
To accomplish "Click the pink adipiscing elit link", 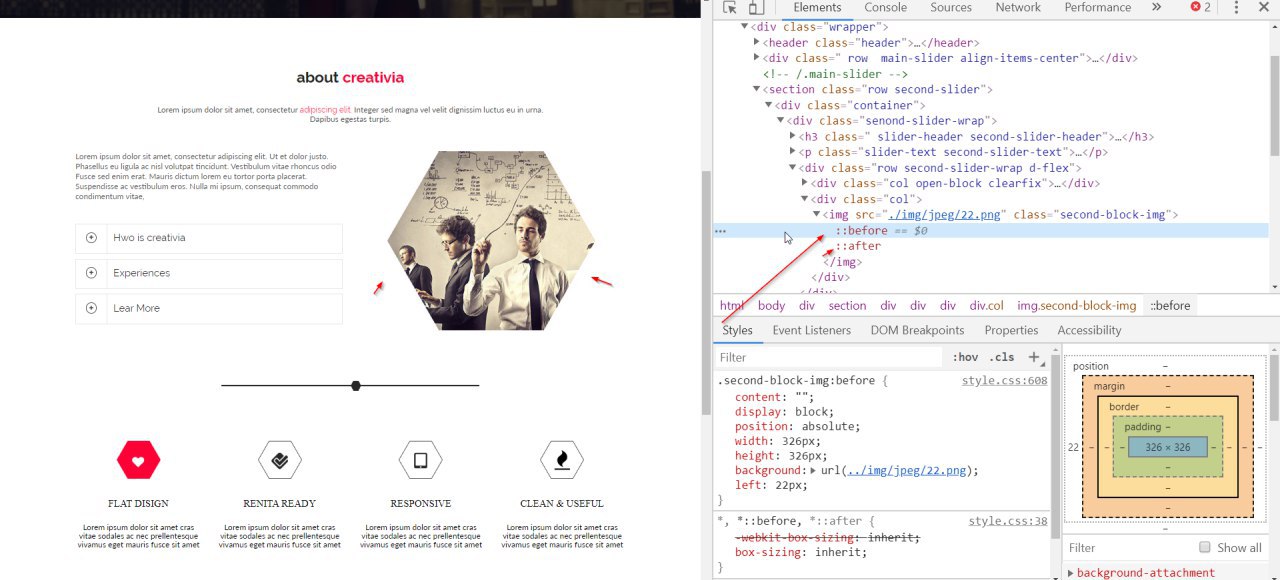I will pyautogui.click(x=325, y=110).
